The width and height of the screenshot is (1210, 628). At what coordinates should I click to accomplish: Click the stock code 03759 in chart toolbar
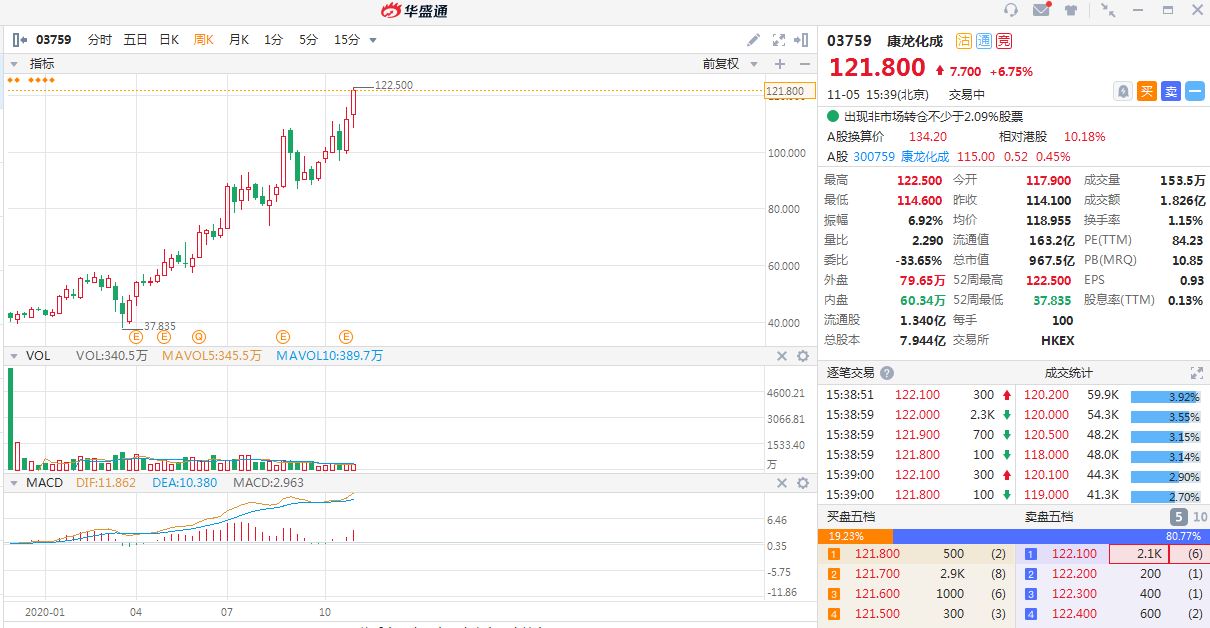tap(54, 40)
